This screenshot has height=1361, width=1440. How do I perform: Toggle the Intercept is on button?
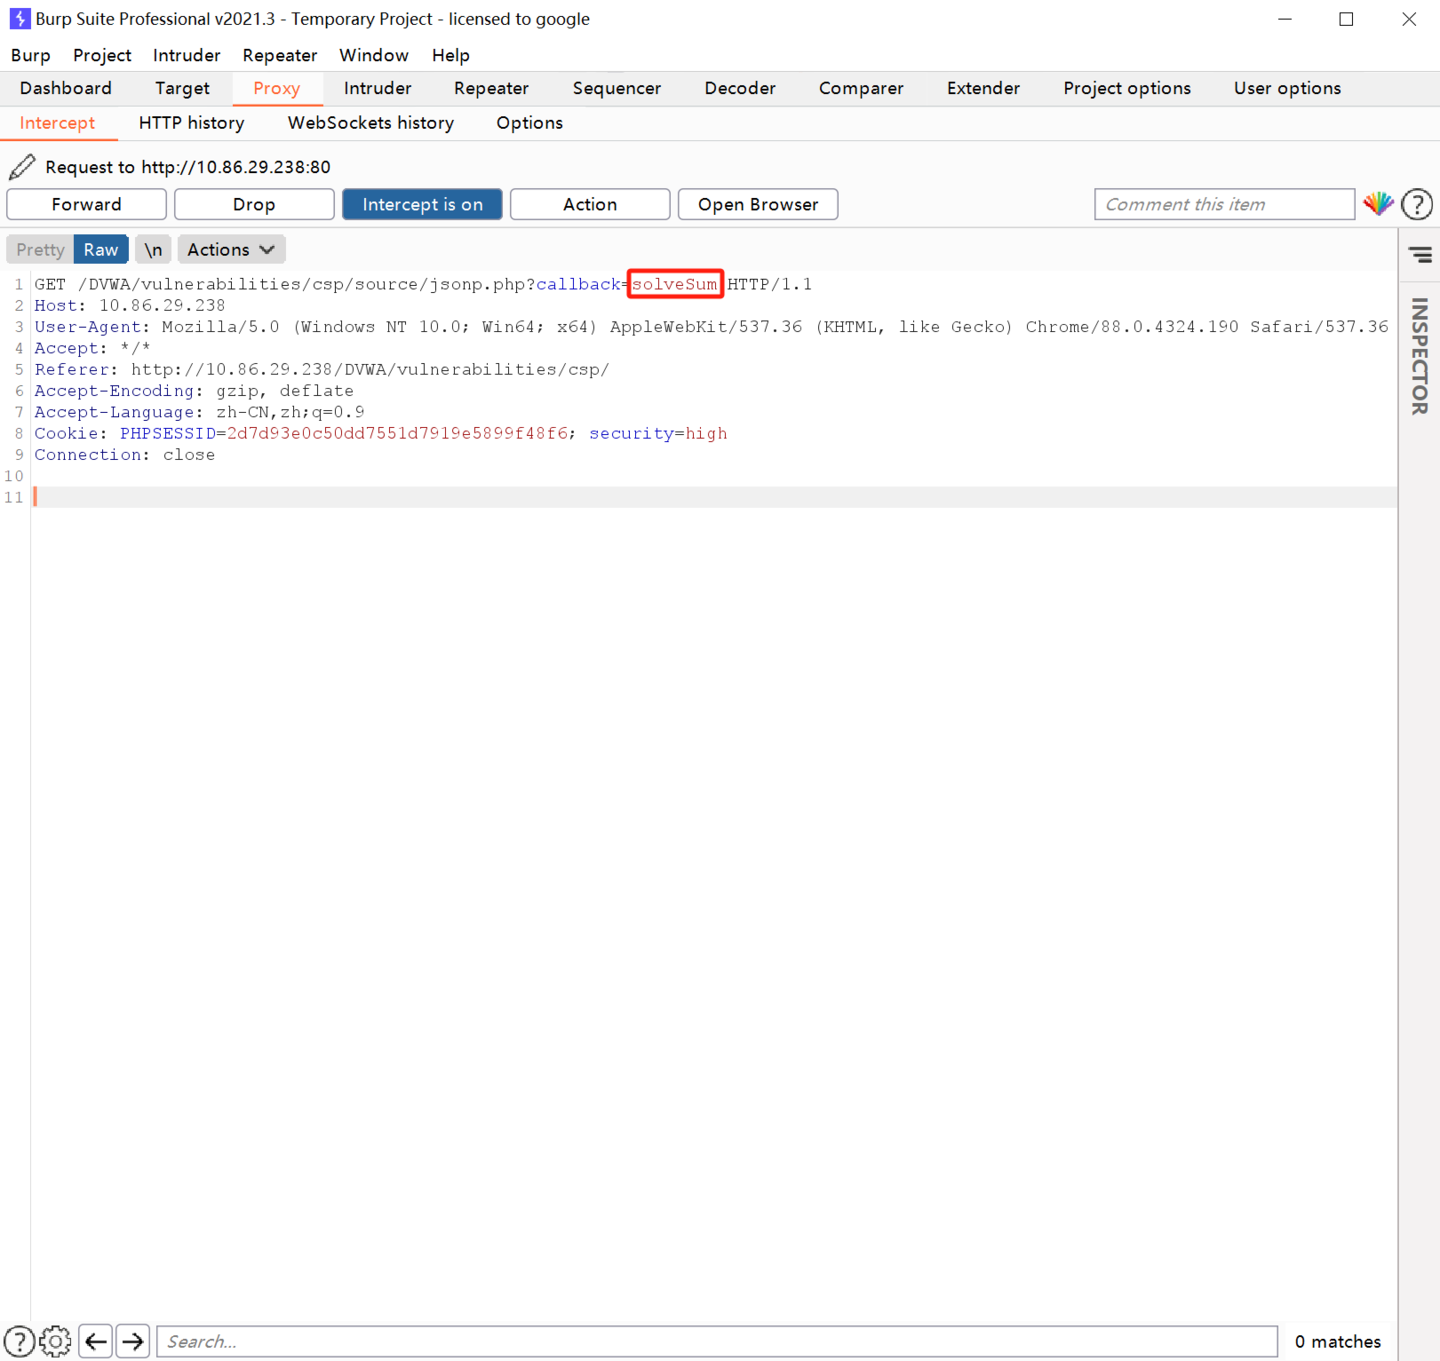click(422, 204)
